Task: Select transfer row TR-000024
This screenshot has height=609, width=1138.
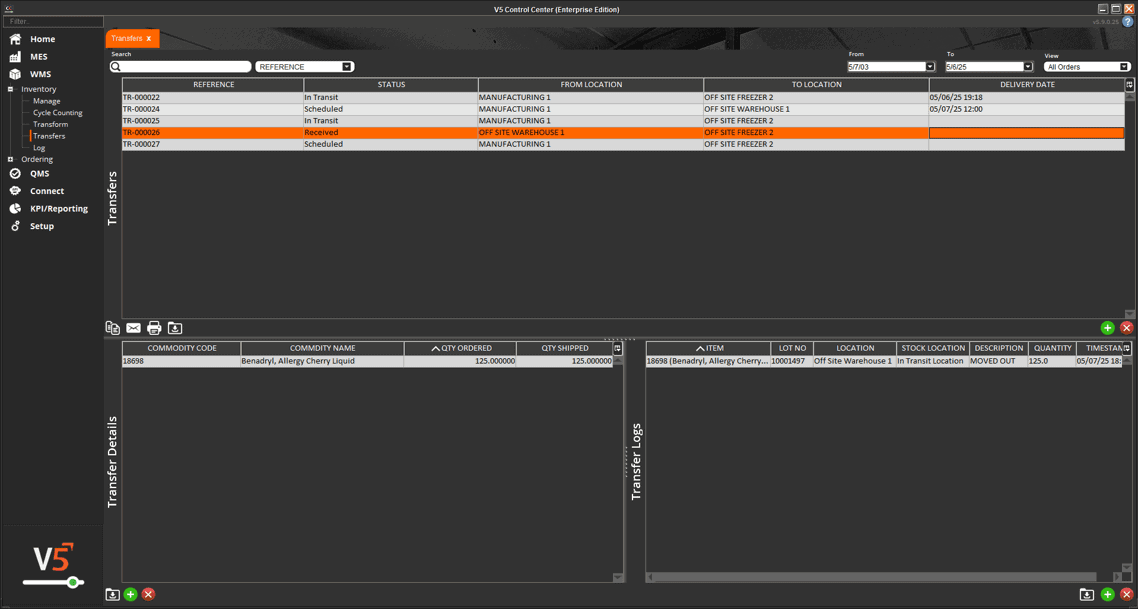Action: [x=623, y=109]
